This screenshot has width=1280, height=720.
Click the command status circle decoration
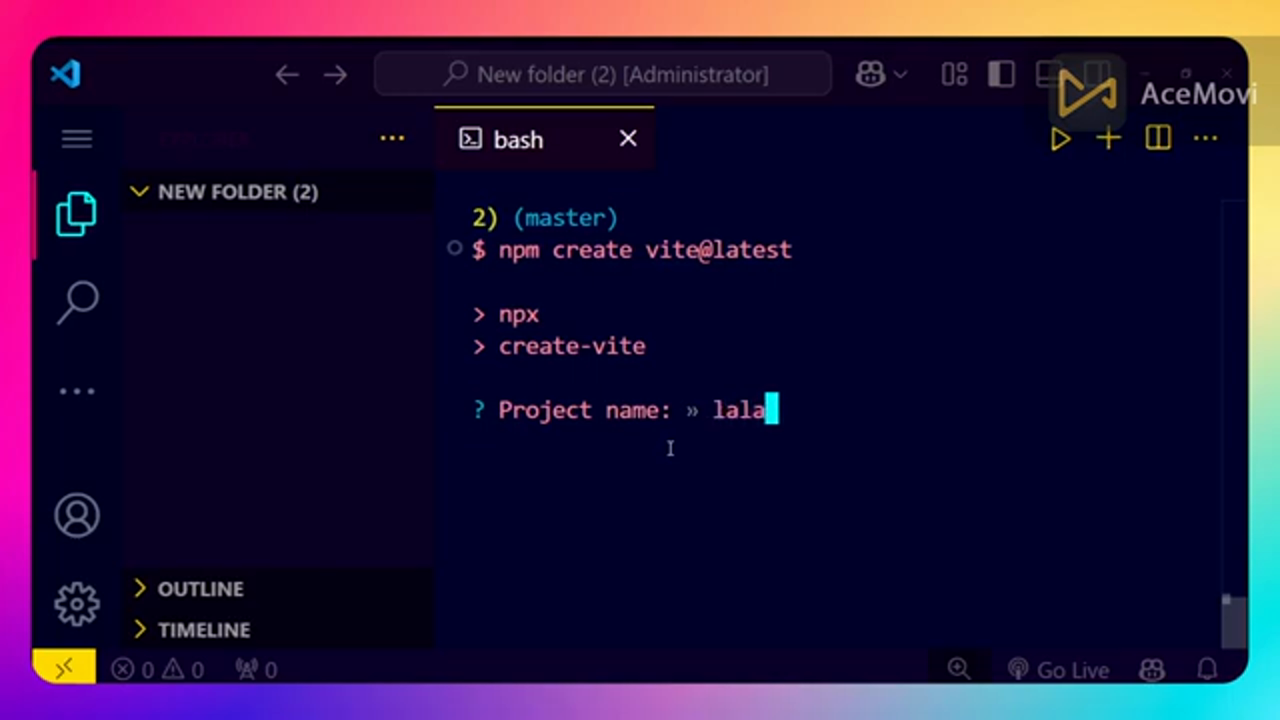(455, 248)
